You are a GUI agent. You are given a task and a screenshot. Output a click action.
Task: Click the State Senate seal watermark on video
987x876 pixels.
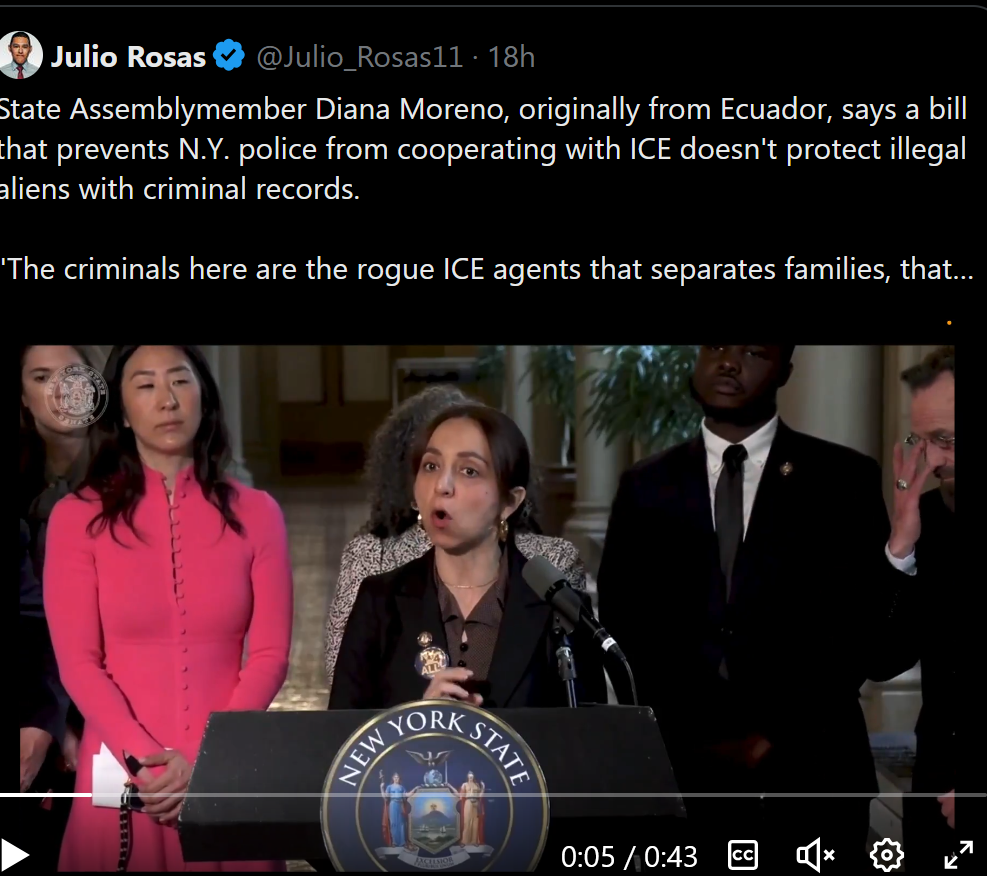point(76,396)
